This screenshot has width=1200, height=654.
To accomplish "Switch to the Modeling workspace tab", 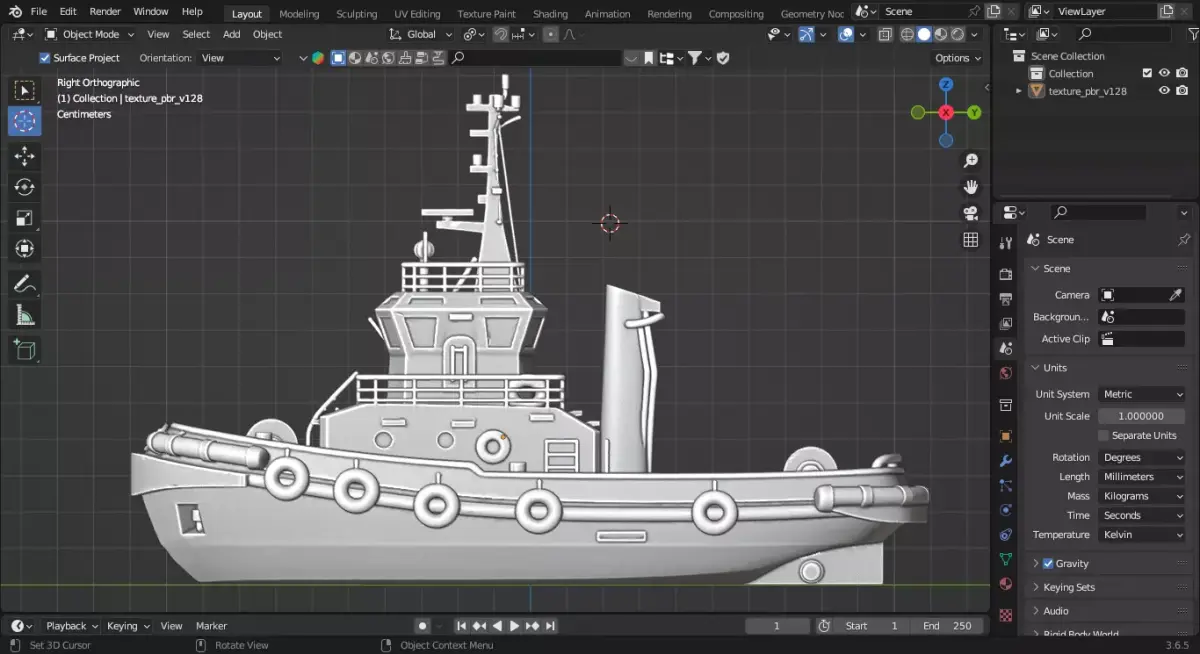I will [x=299, y=14].
